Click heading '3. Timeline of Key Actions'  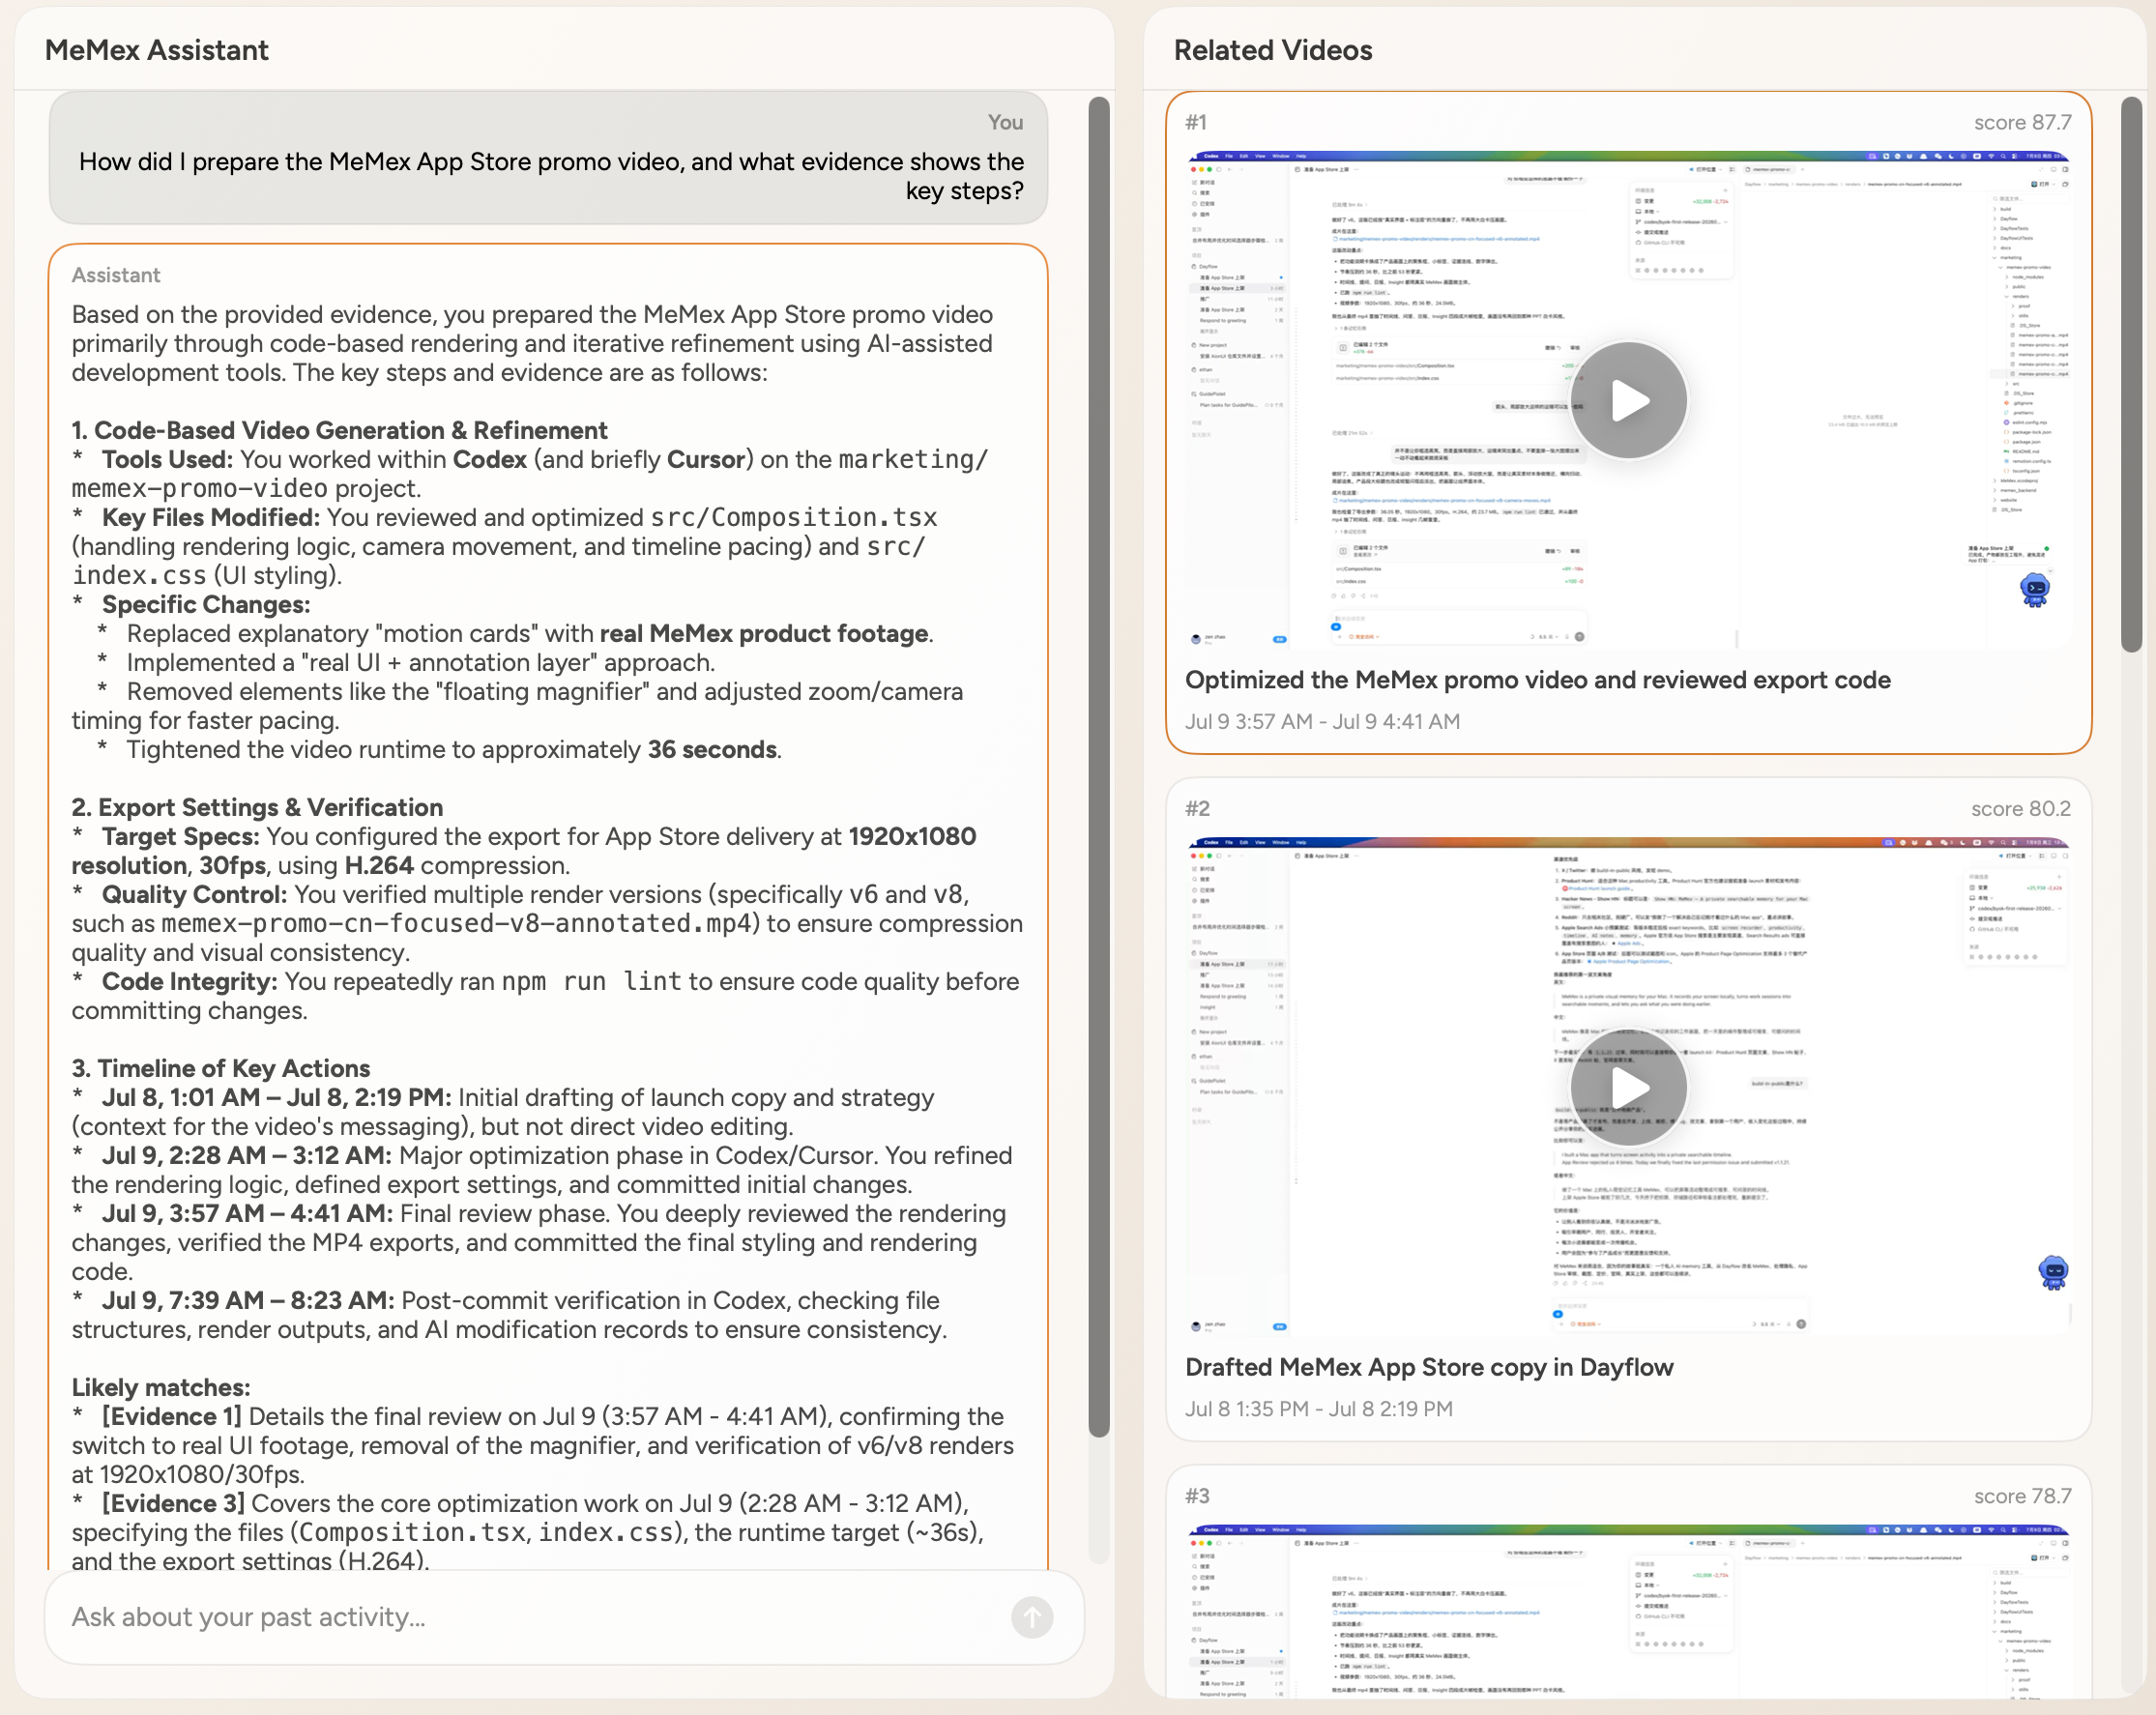[220, 1069]
